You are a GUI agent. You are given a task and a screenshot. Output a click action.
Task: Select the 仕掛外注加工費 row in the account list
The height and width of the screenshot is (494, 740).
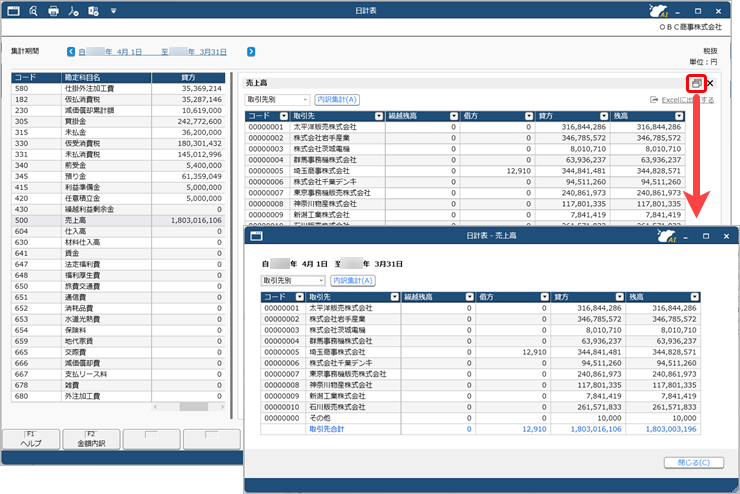pos(118,88)
